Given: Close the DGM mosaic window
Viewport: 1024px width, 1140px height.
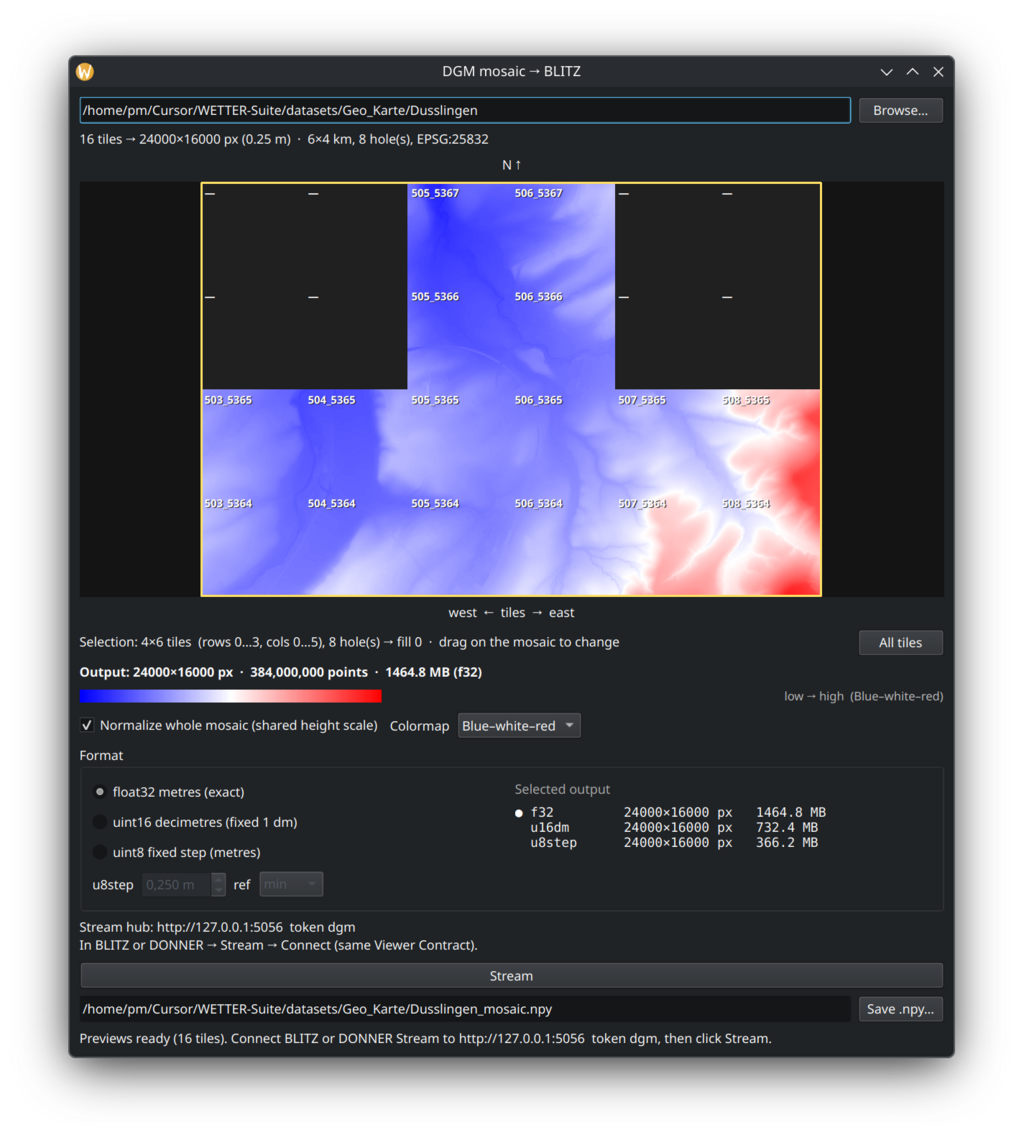Looking at the screenshot, I should pos(938,71).
